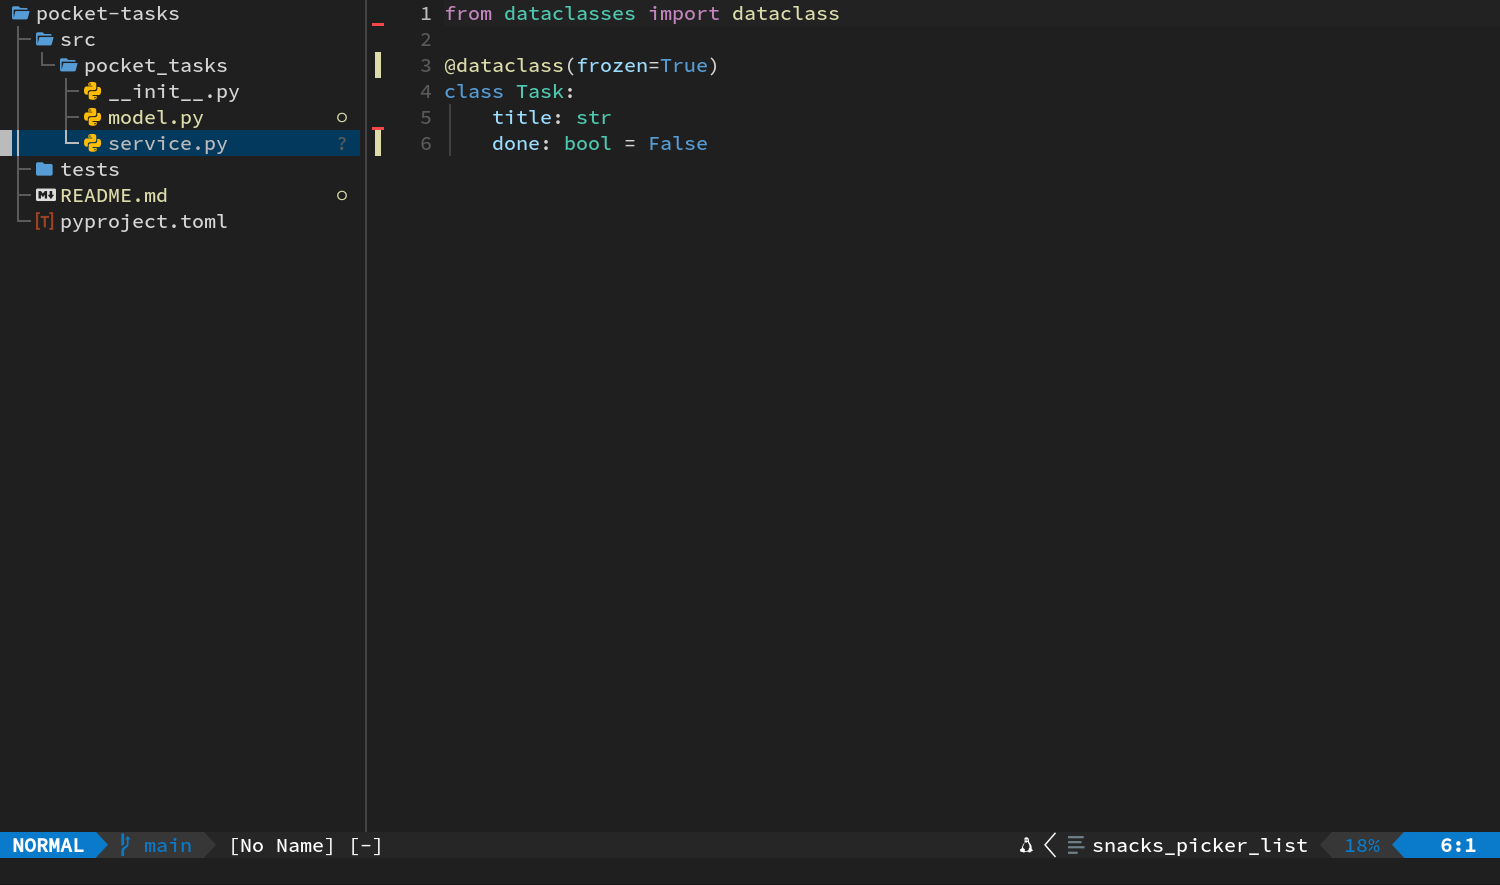Click the Python icon beside model.py
This screenshot has height=885, width=1500.
pos(92,118)
